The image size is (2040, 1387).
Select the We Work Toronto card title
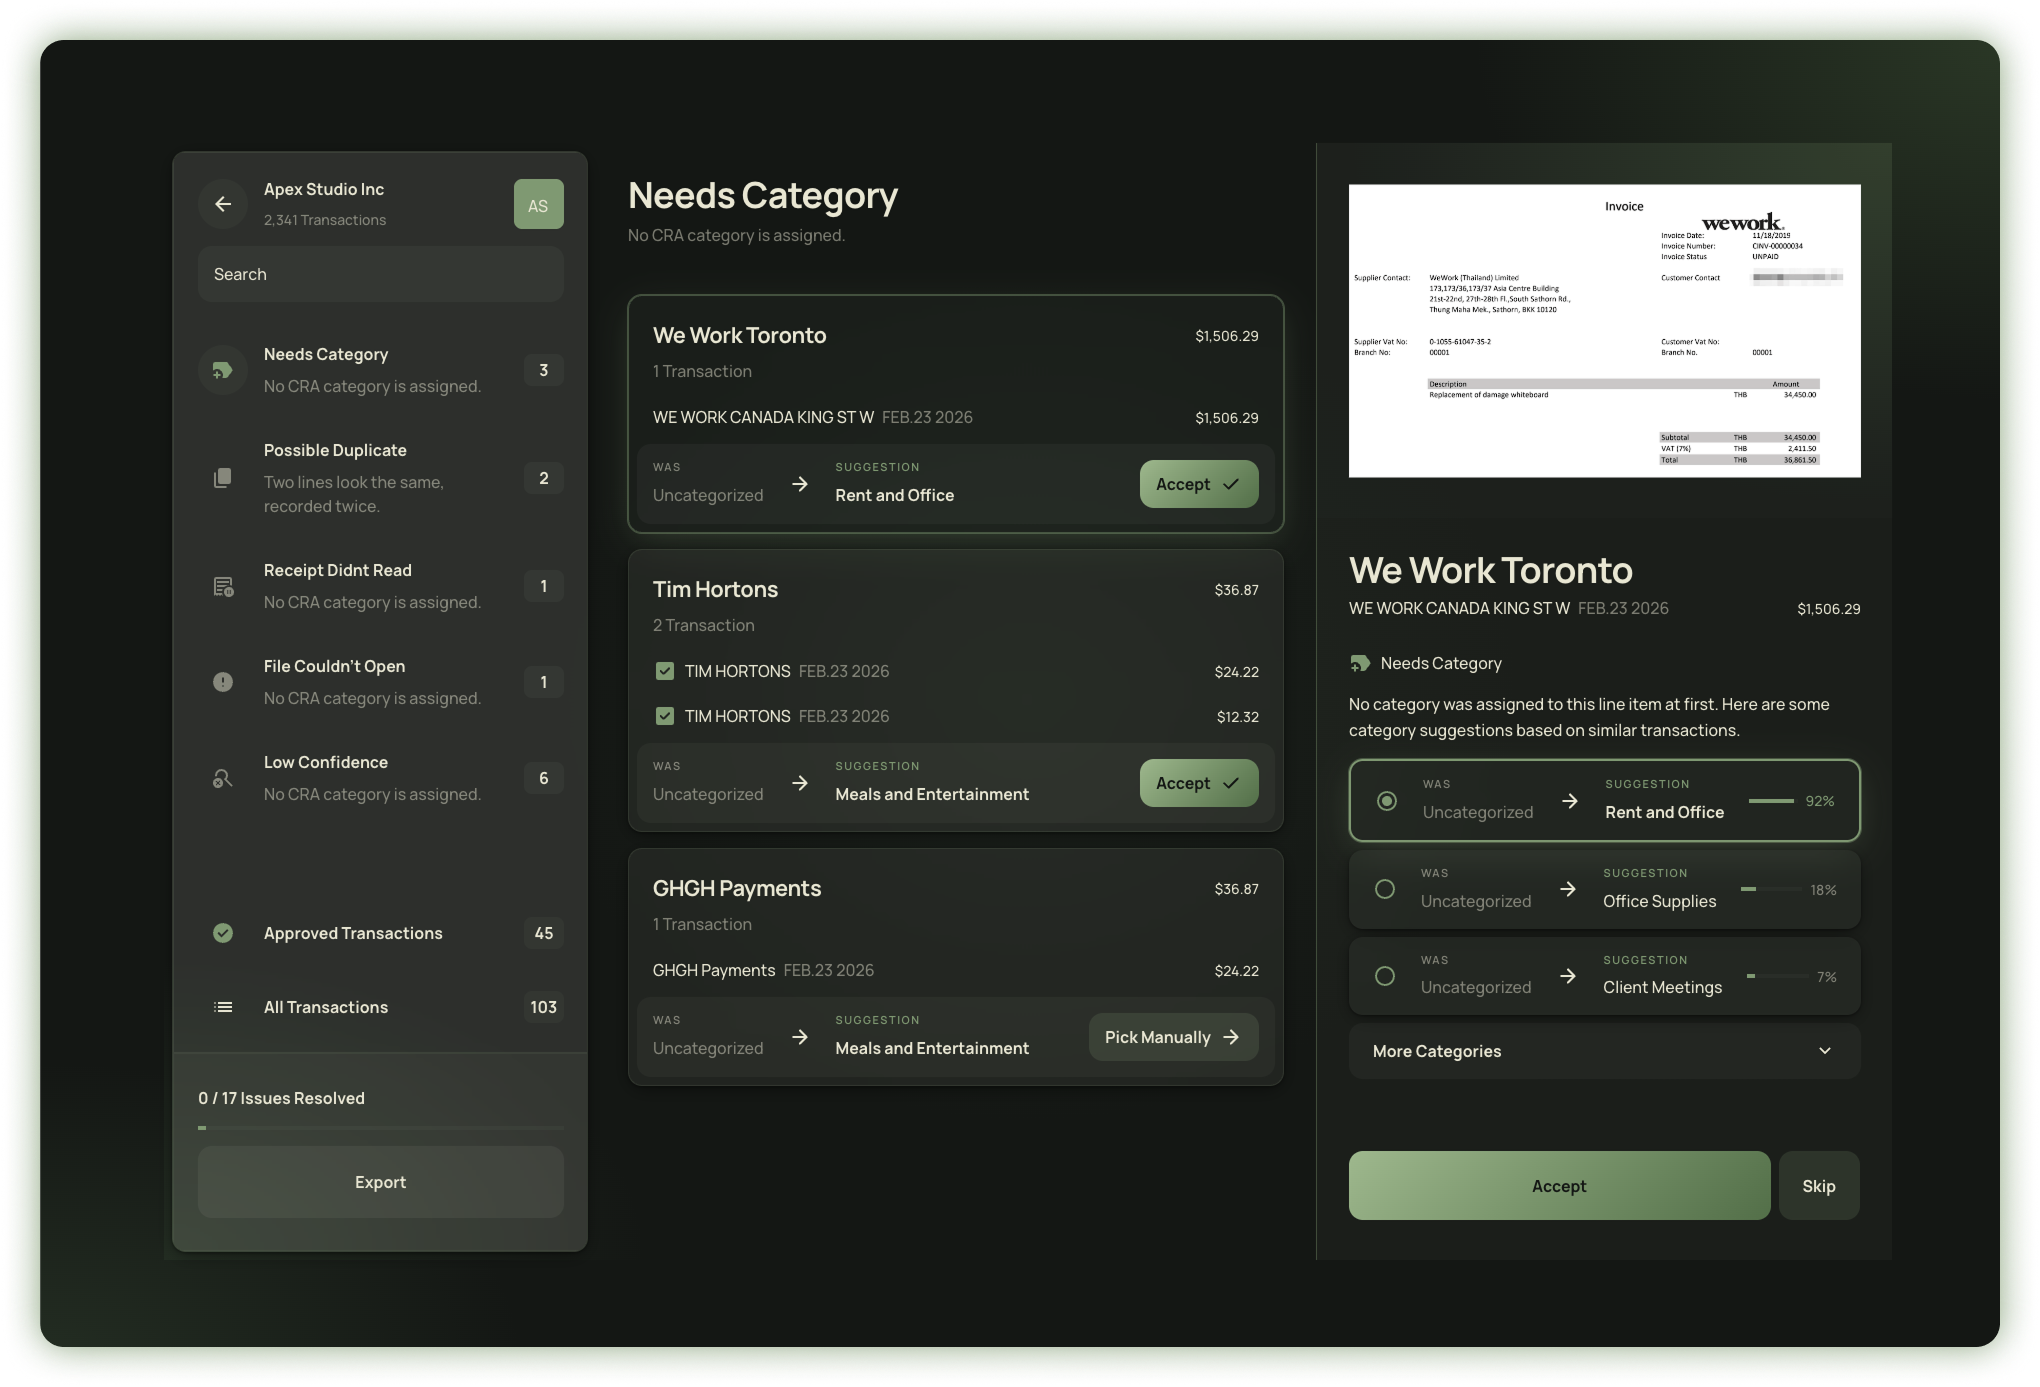click(x=740, y=335)
